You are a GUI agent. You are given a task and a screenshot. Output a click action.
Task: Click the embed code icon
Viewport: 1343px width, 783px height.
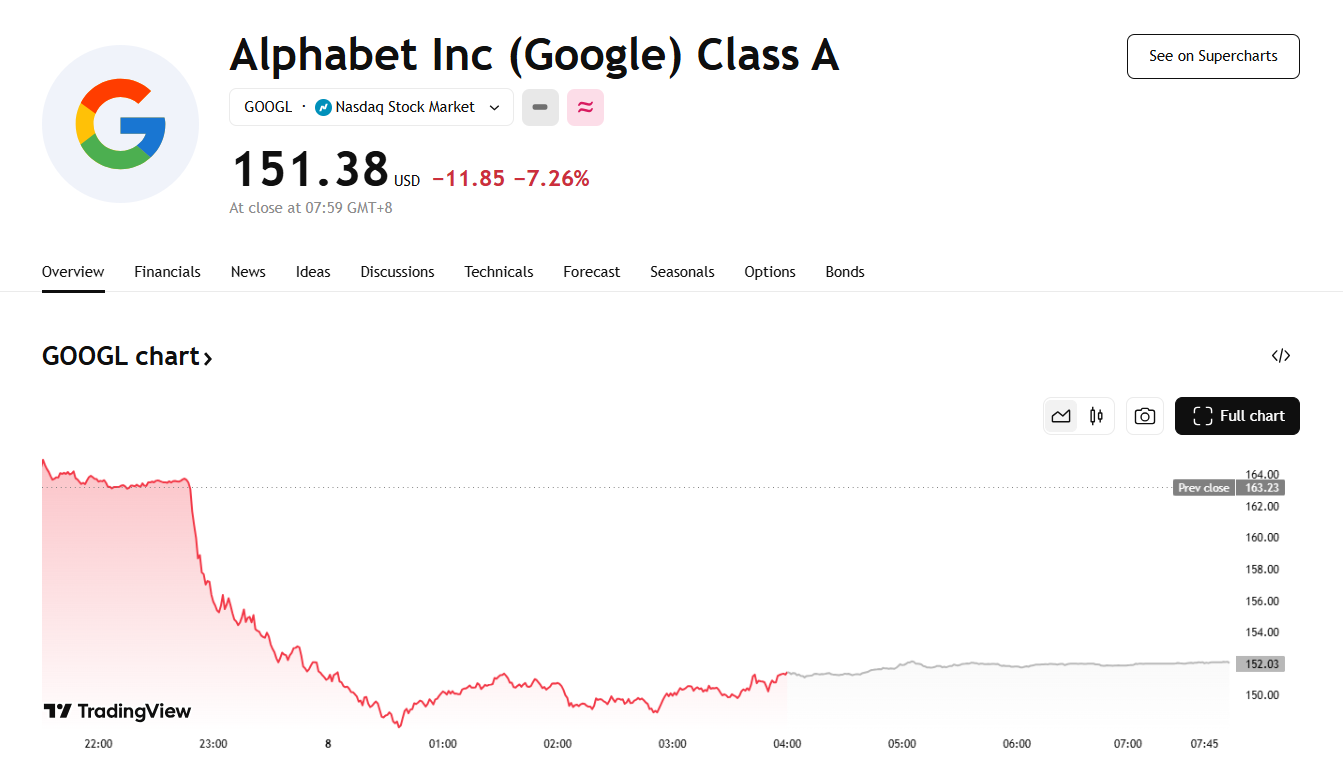click(1281, 356)
